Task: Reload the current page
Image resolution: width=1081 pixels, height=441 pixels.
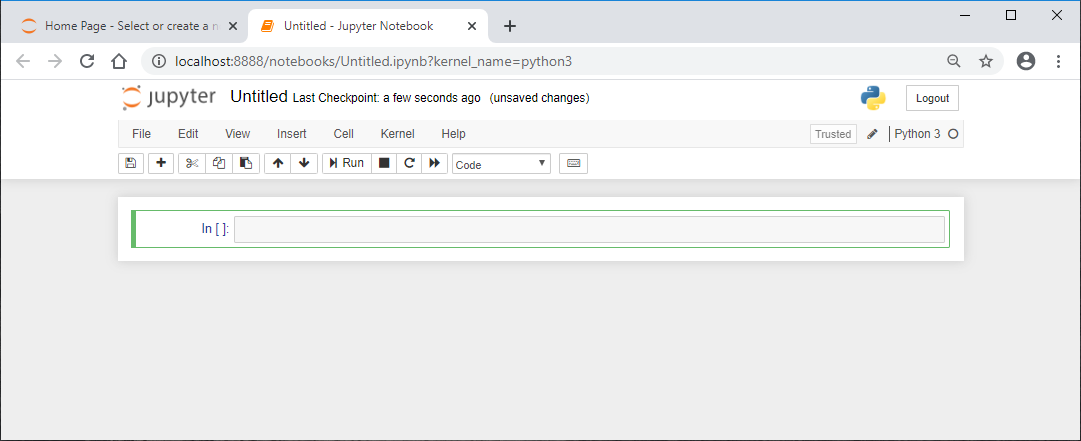Action: (87, 61)
